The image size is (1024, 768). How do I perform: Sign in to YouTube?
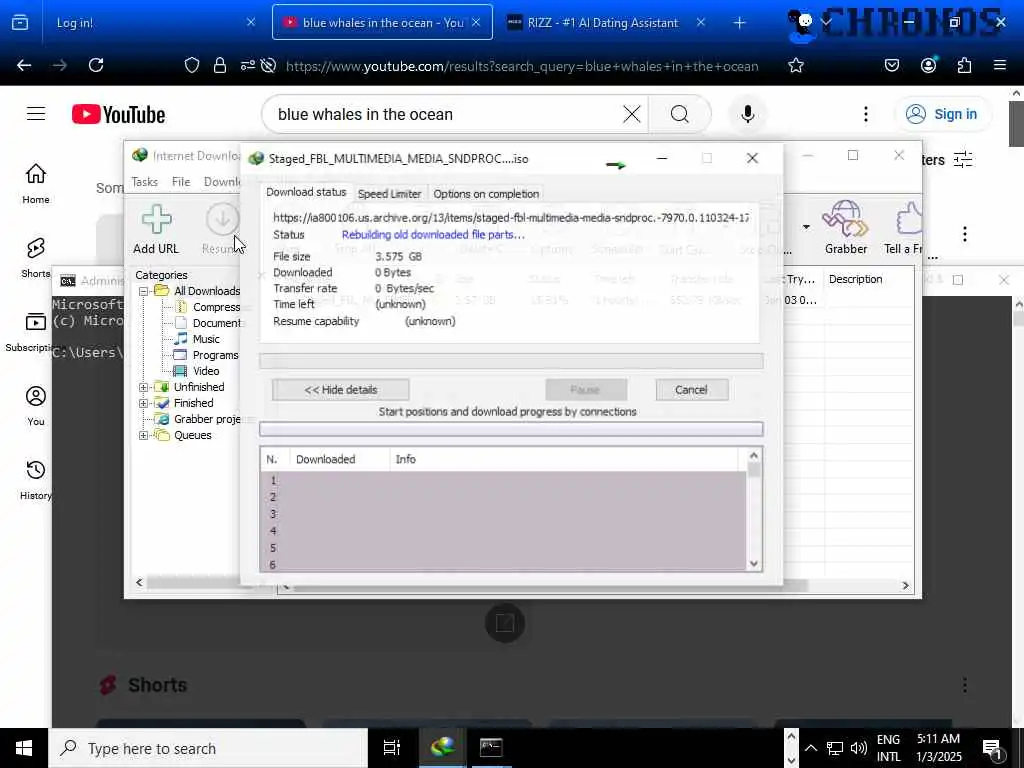point(942,114)
